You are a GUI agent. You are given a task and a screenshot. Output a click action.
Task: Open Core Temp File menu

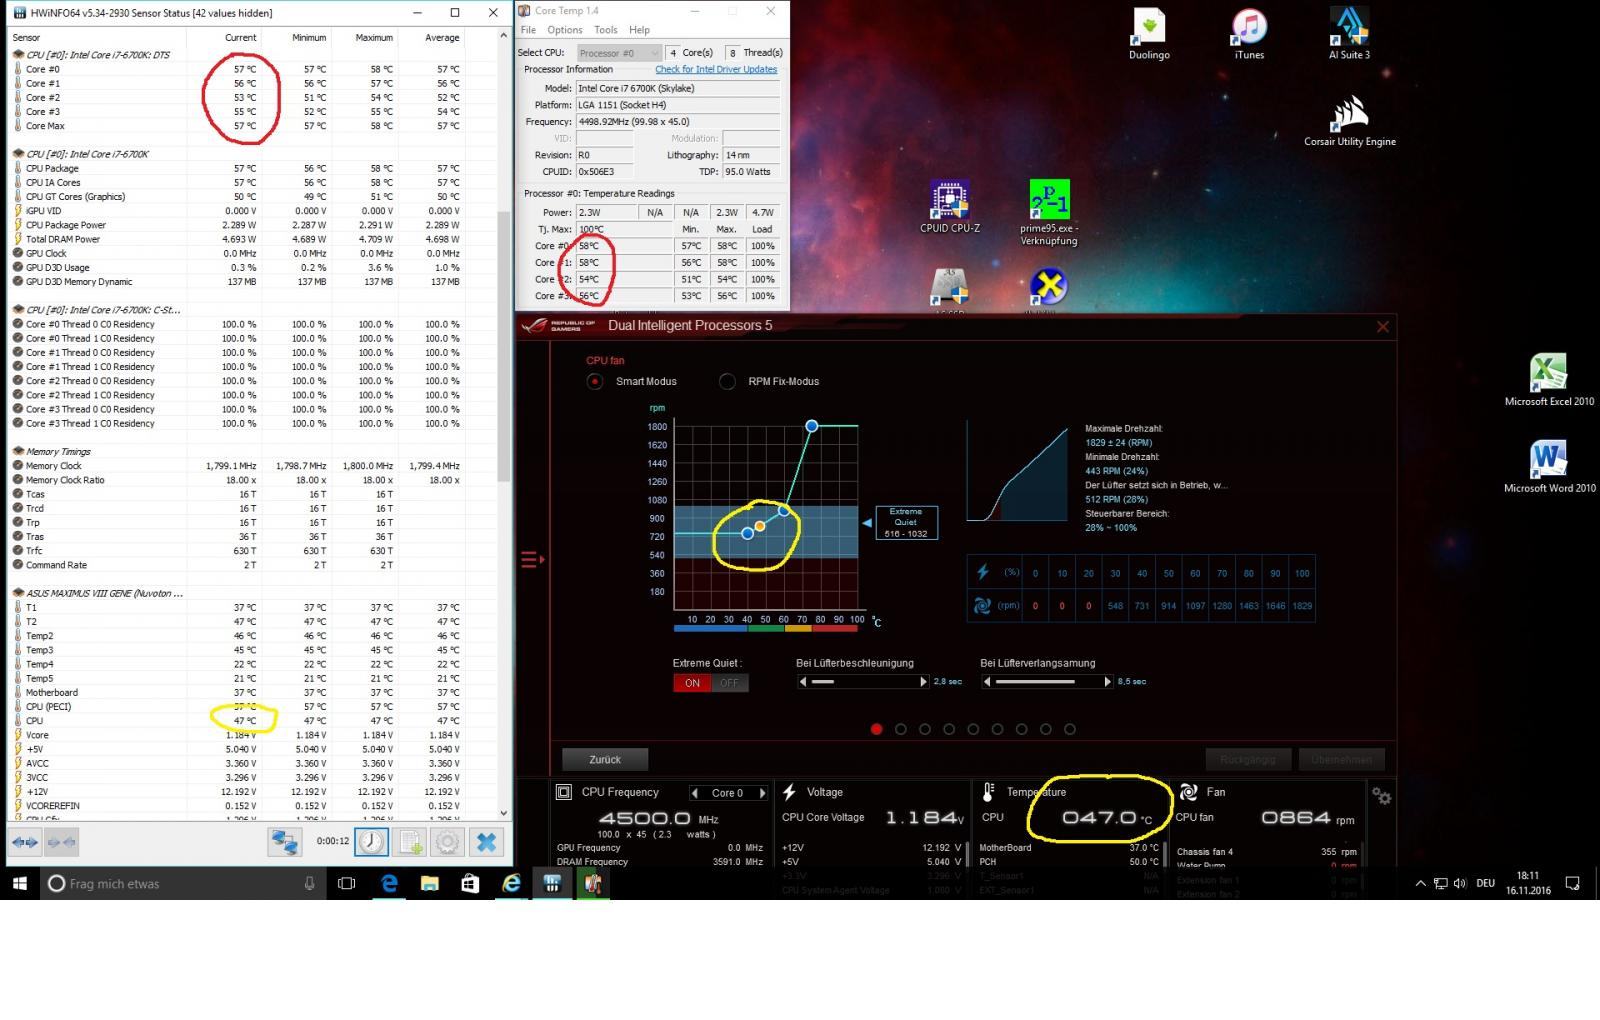[x=528, y=30]
